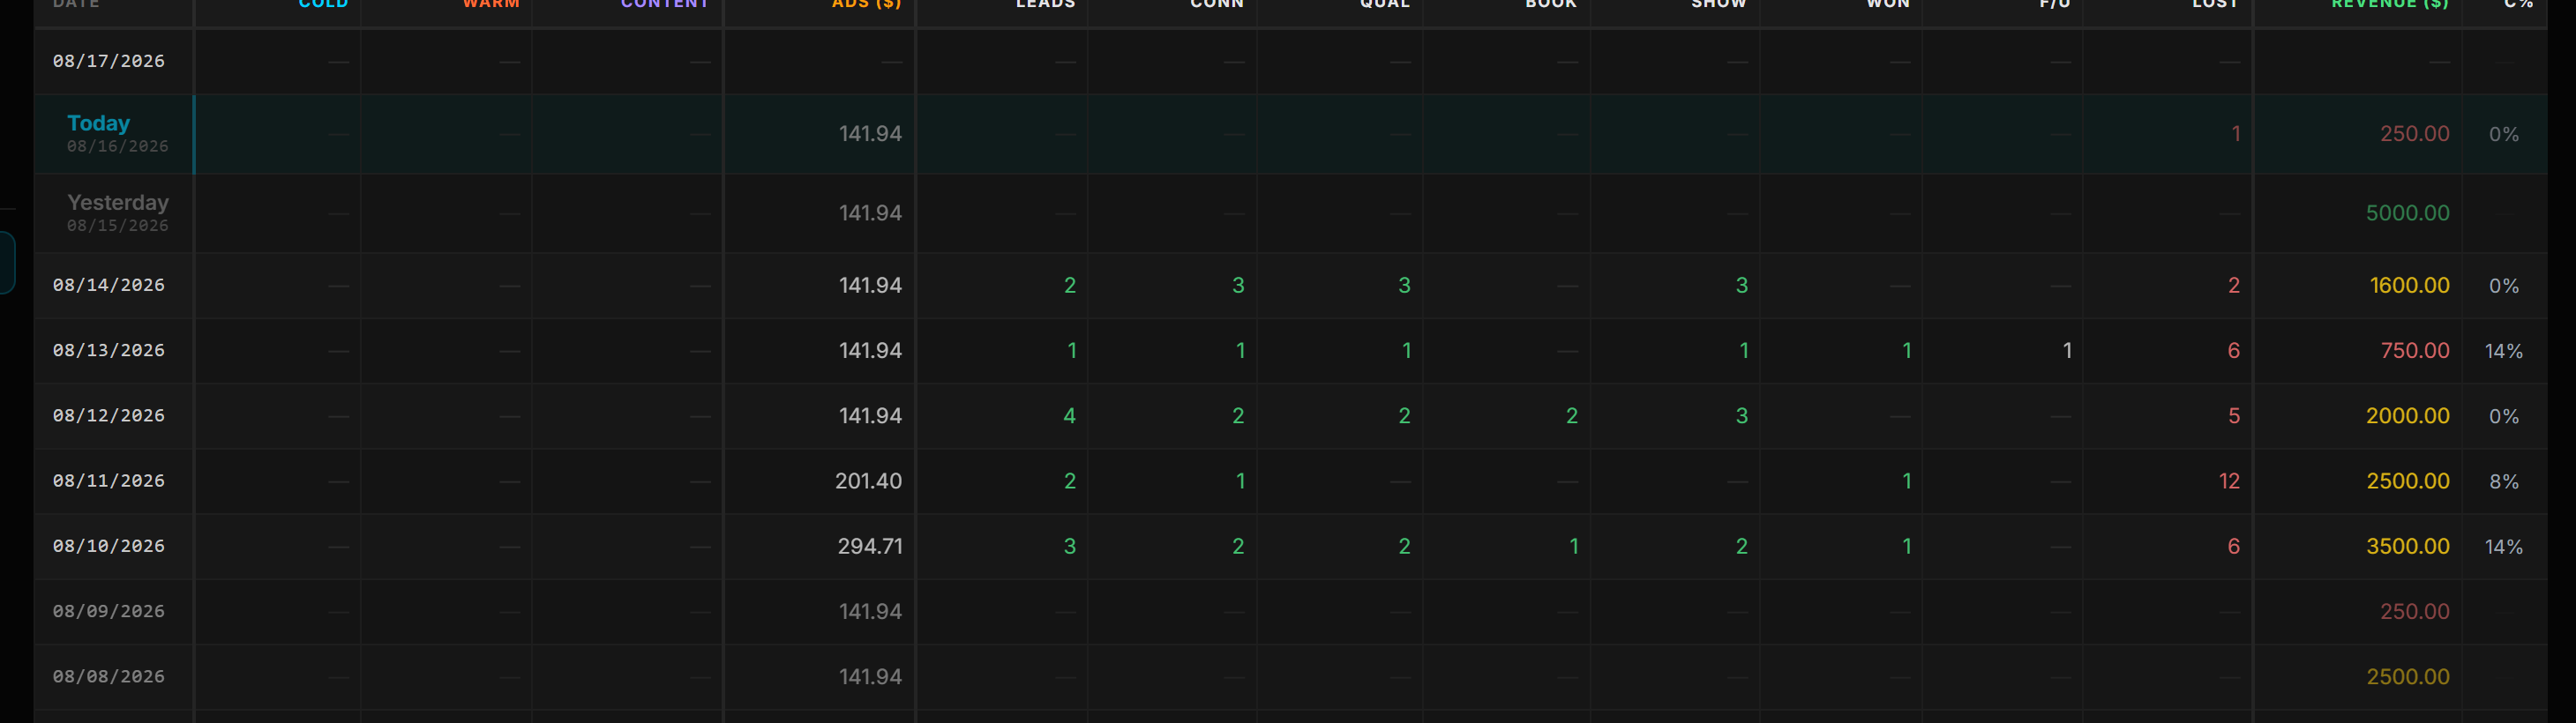The height and width of the screenshot is (723, 2576).
Task: Click booked count 1 on 08/10
Action: tap(1573, 546)
